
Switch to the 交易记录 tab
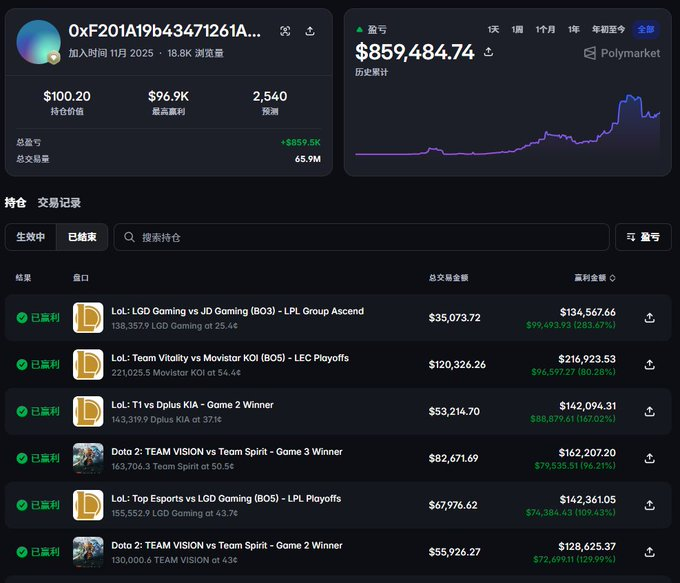(59, 203)
